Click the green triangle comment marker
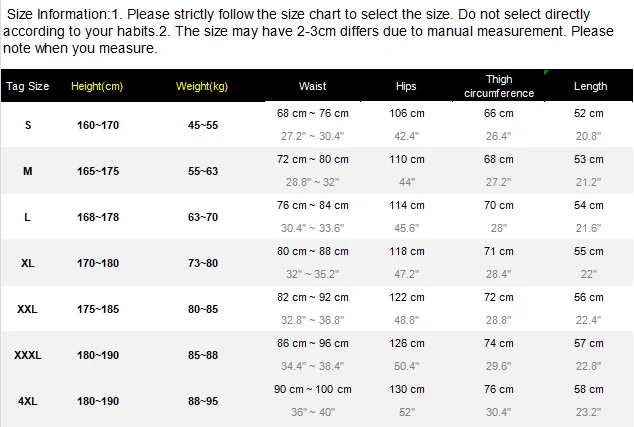Screen dimensions: 634x427 pyautogui.click(x=546, y=72)
